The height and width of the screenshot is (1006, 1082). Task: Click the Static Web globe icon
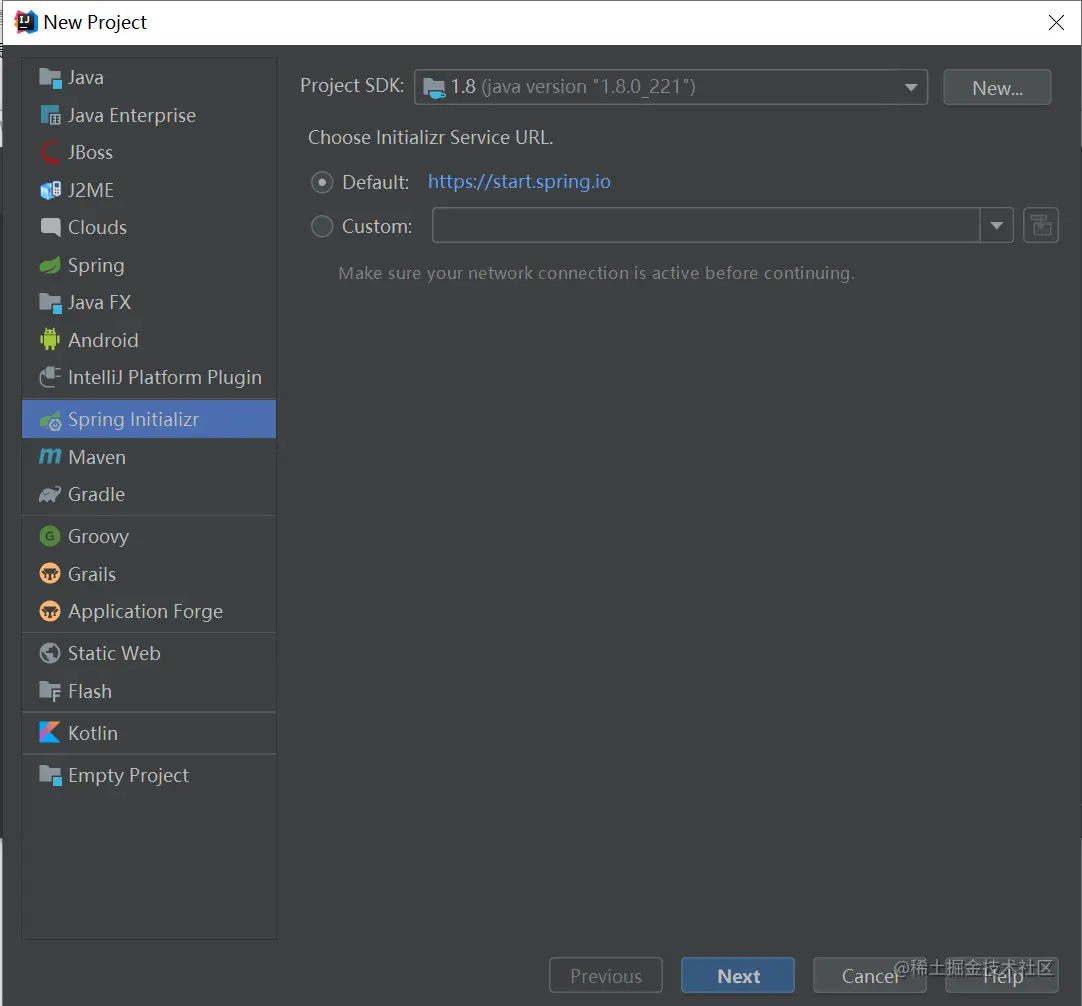pyautogui.click(x=50, y=653)
